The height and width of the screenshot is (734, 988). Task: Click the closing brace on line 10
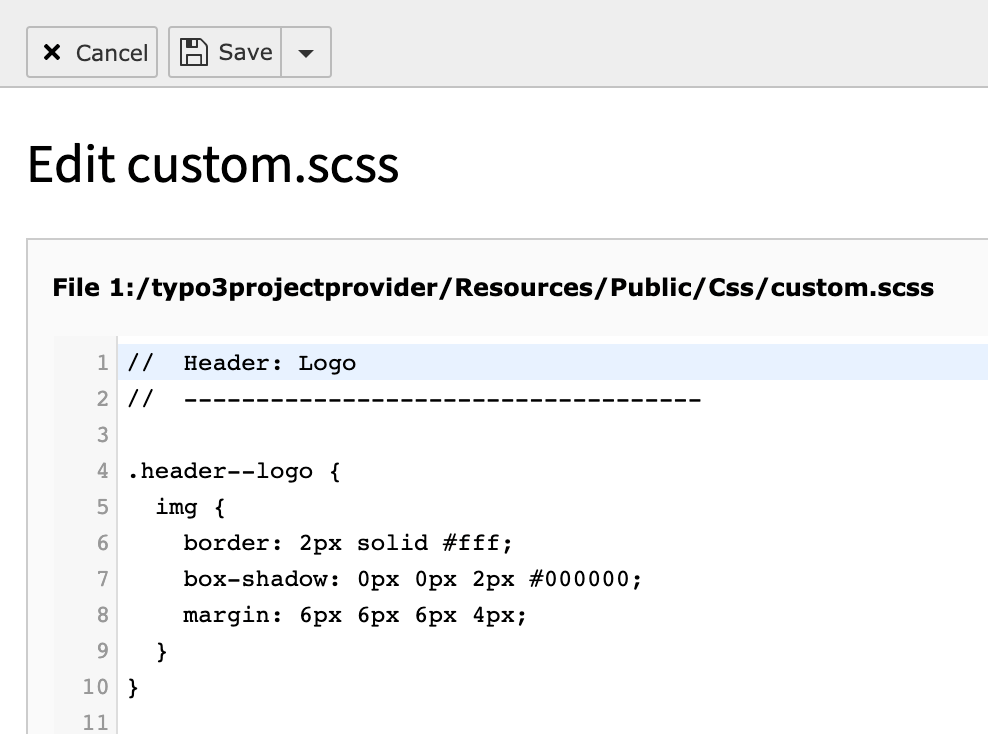134,688
